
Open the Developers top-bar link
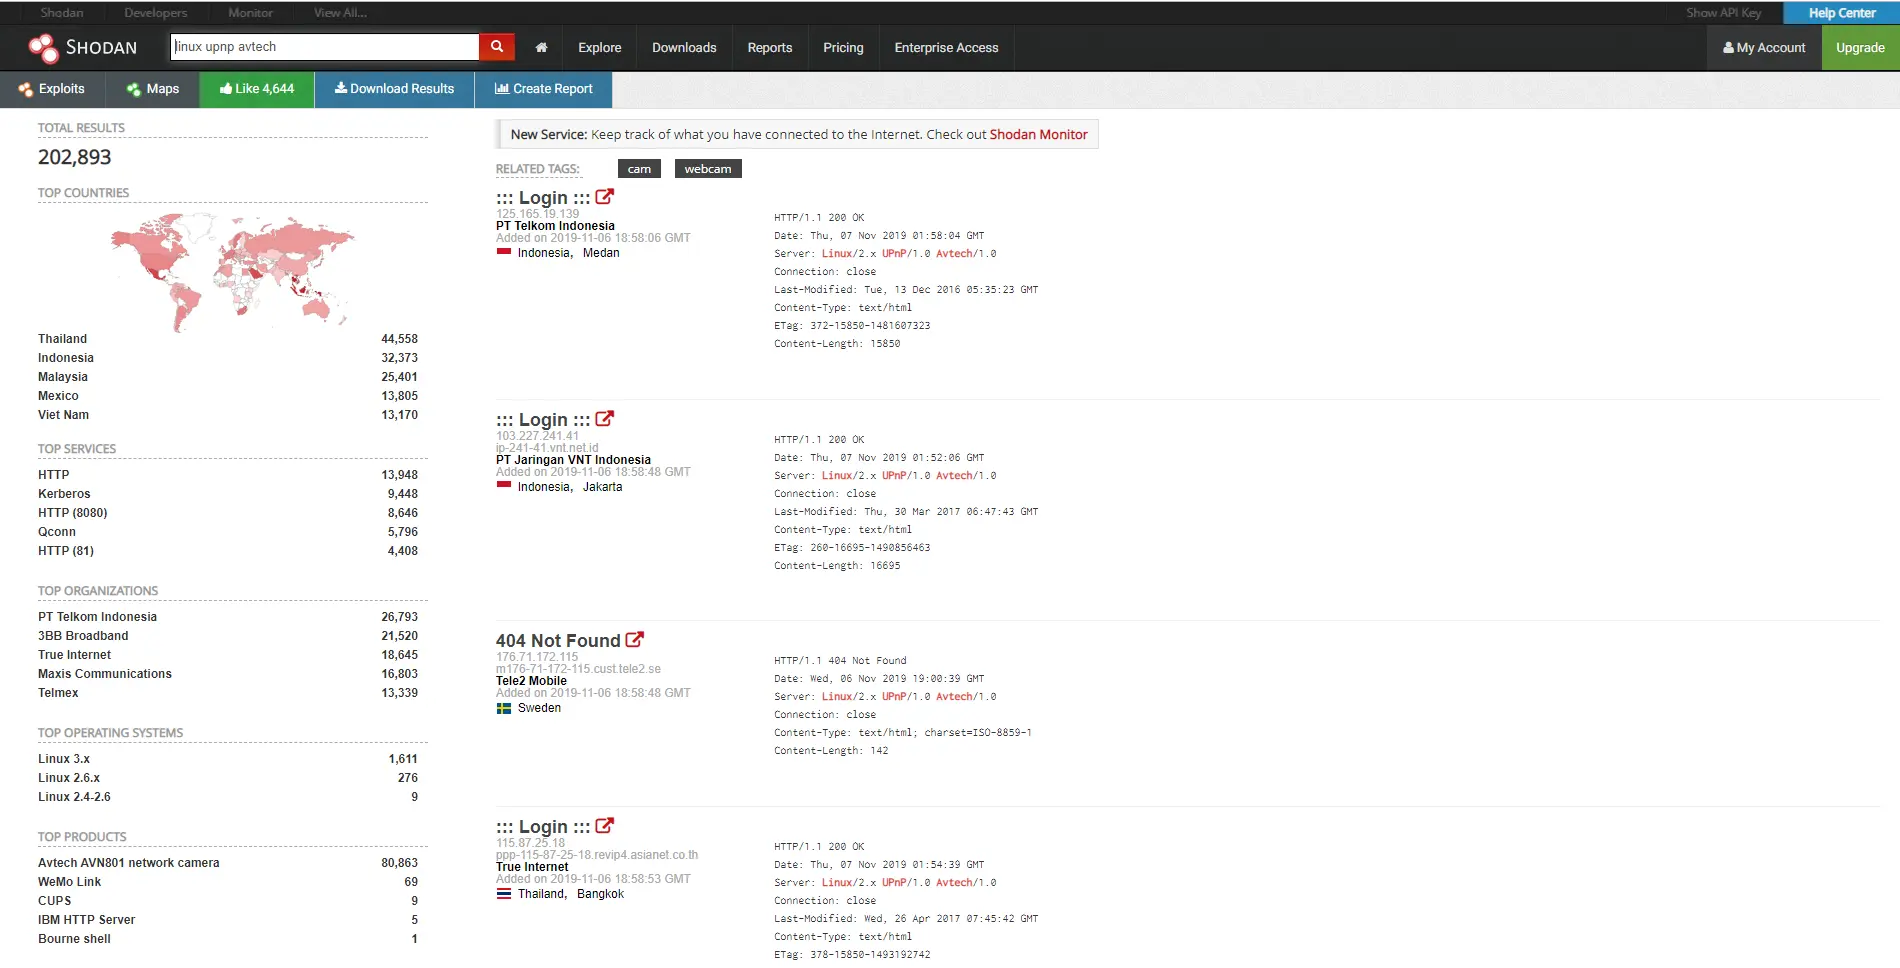[x=156, y=13]
